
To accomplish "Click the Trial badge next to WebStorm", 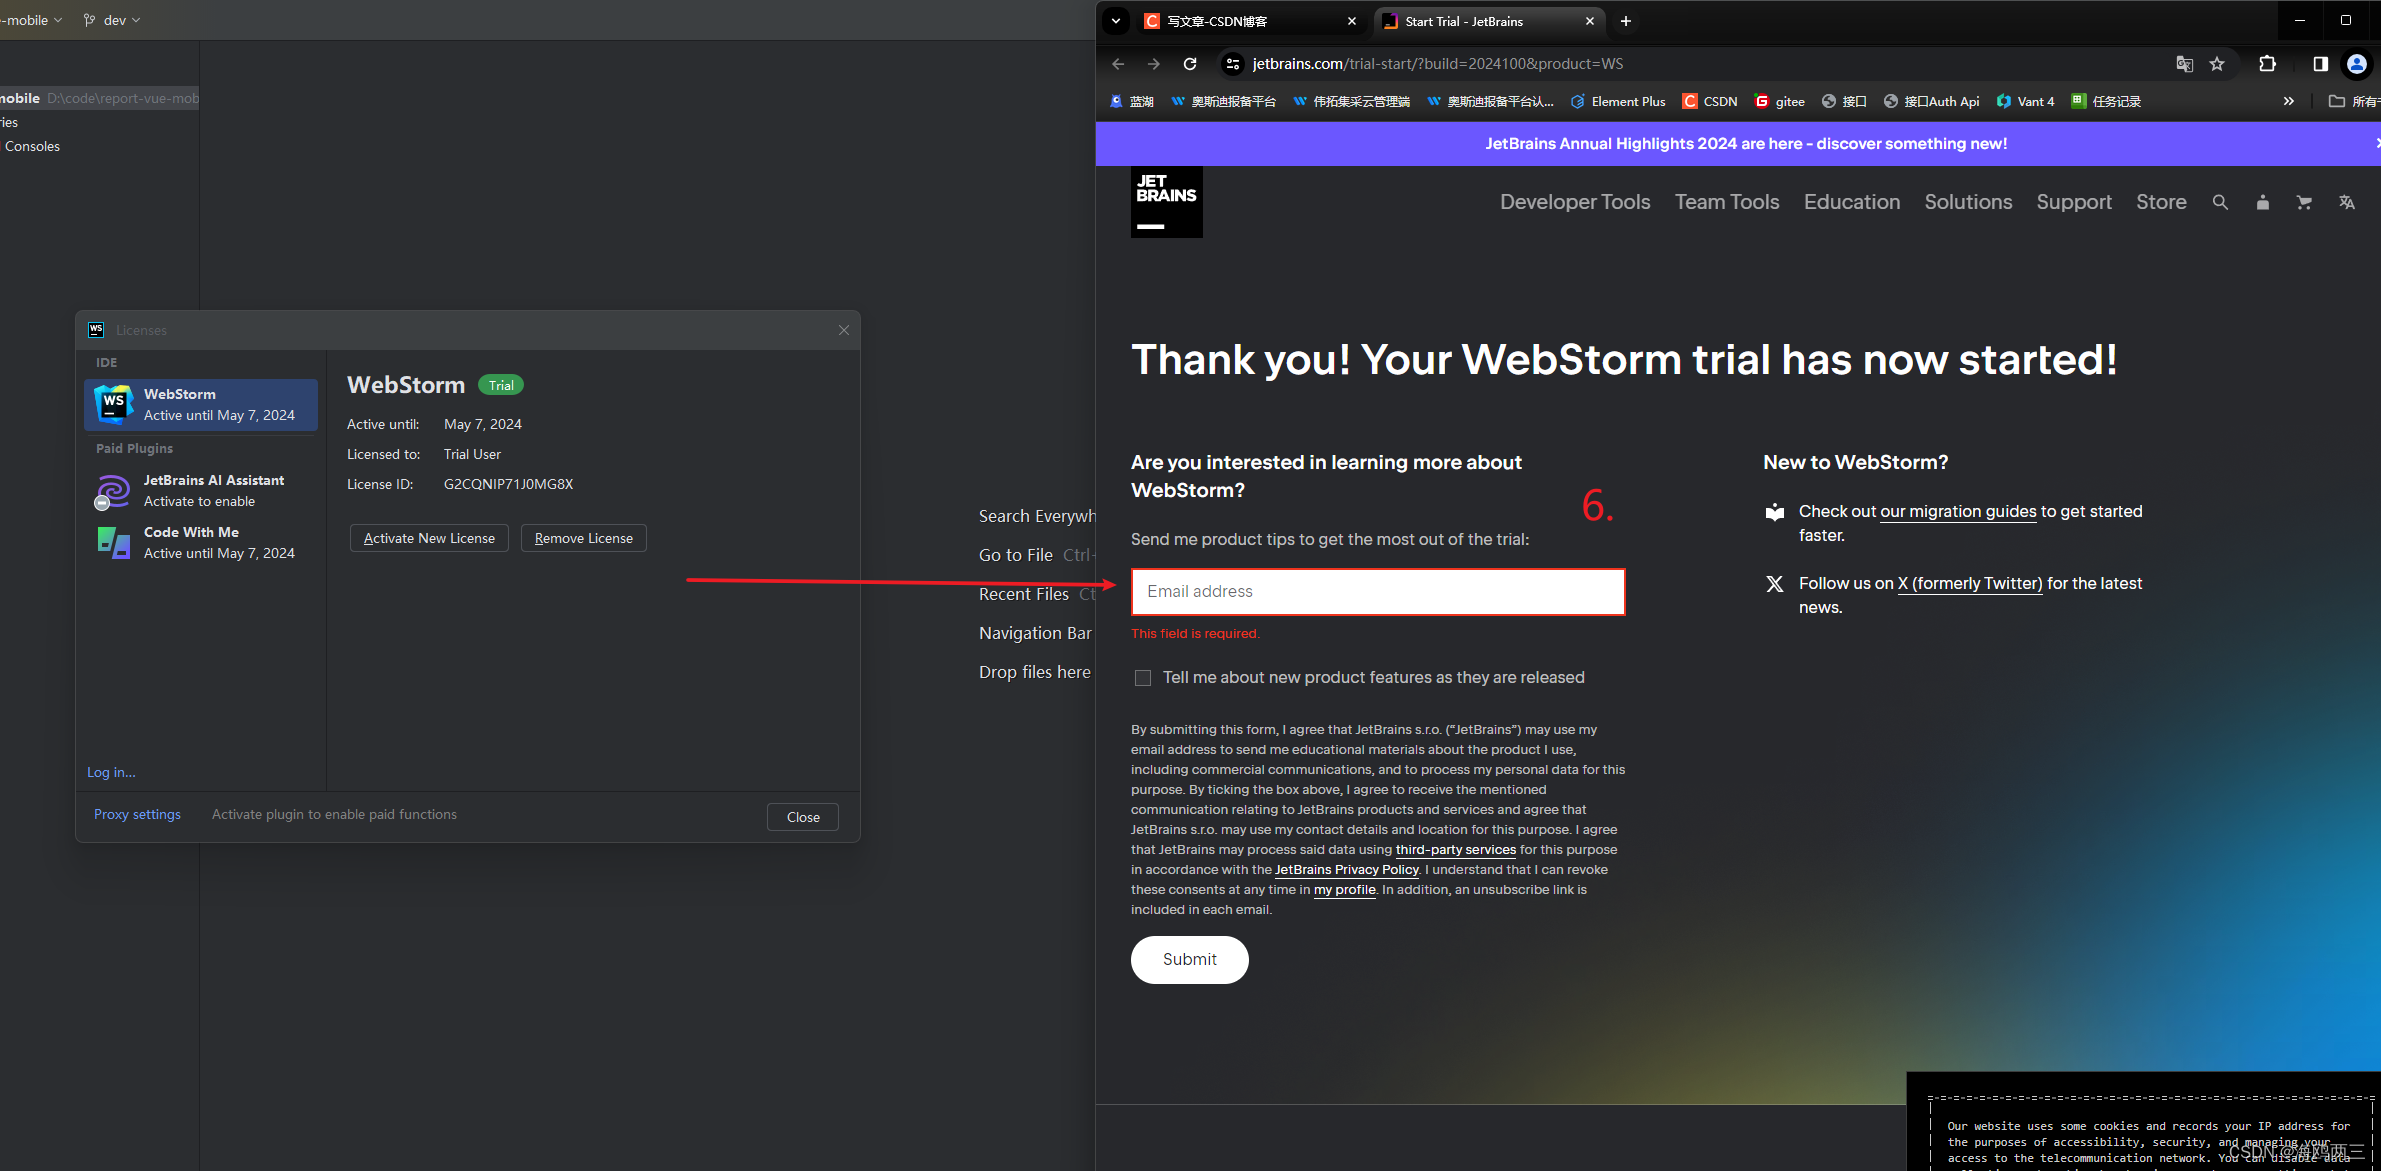I will click(501, 385).
